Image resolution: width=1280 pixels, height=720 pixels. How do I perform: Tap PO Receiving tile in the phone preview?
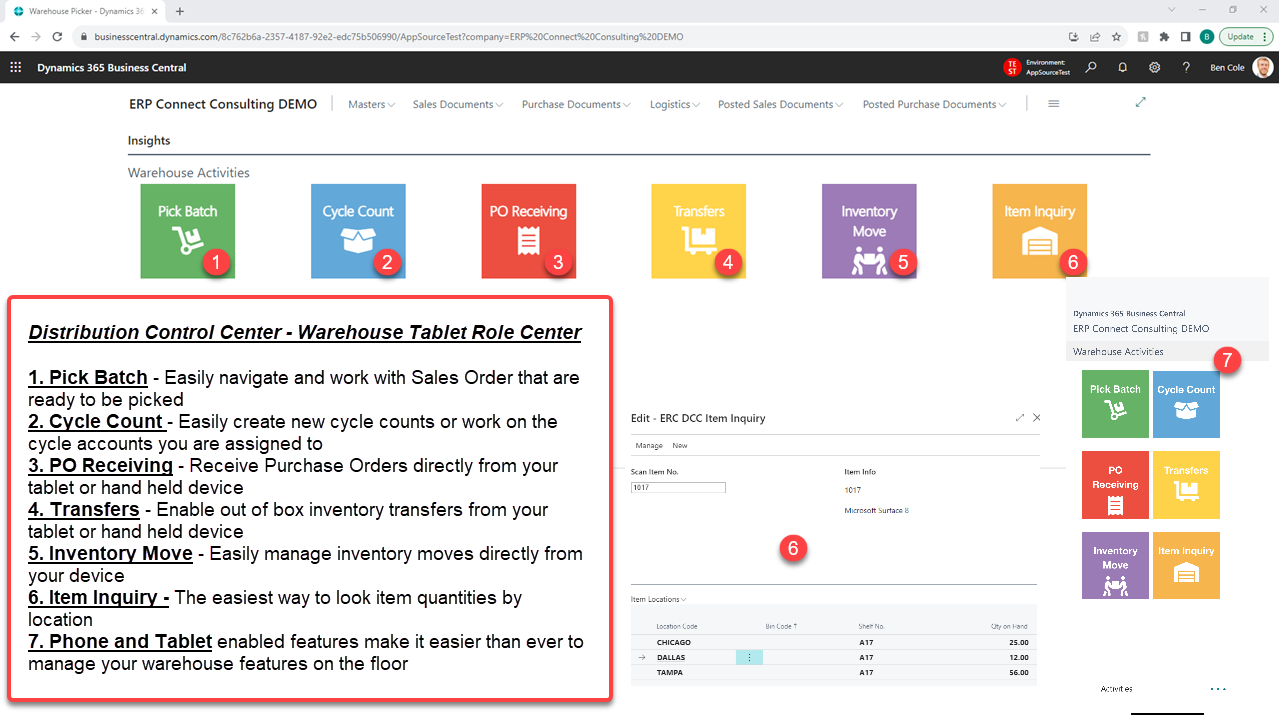click(x=1115, y=485)
